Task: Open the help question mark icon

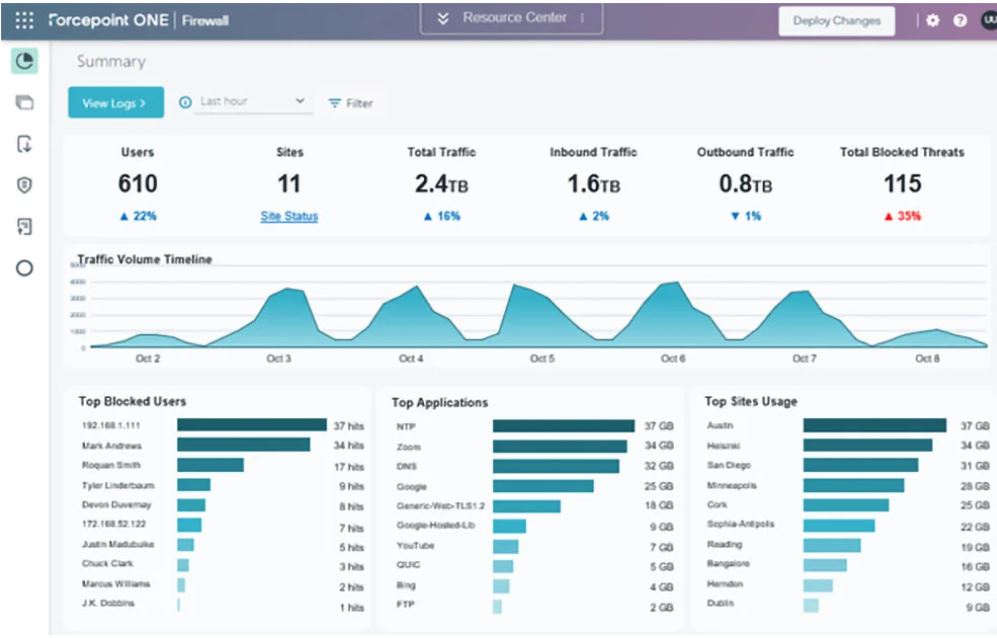Action: click(x=960, y=20)
